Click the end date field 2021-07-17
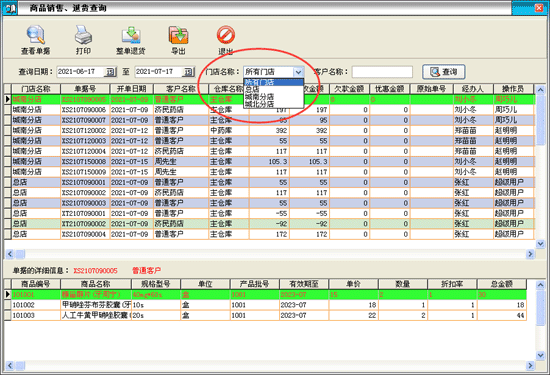The height and width of the screenshot is (375, 550). 159,72
